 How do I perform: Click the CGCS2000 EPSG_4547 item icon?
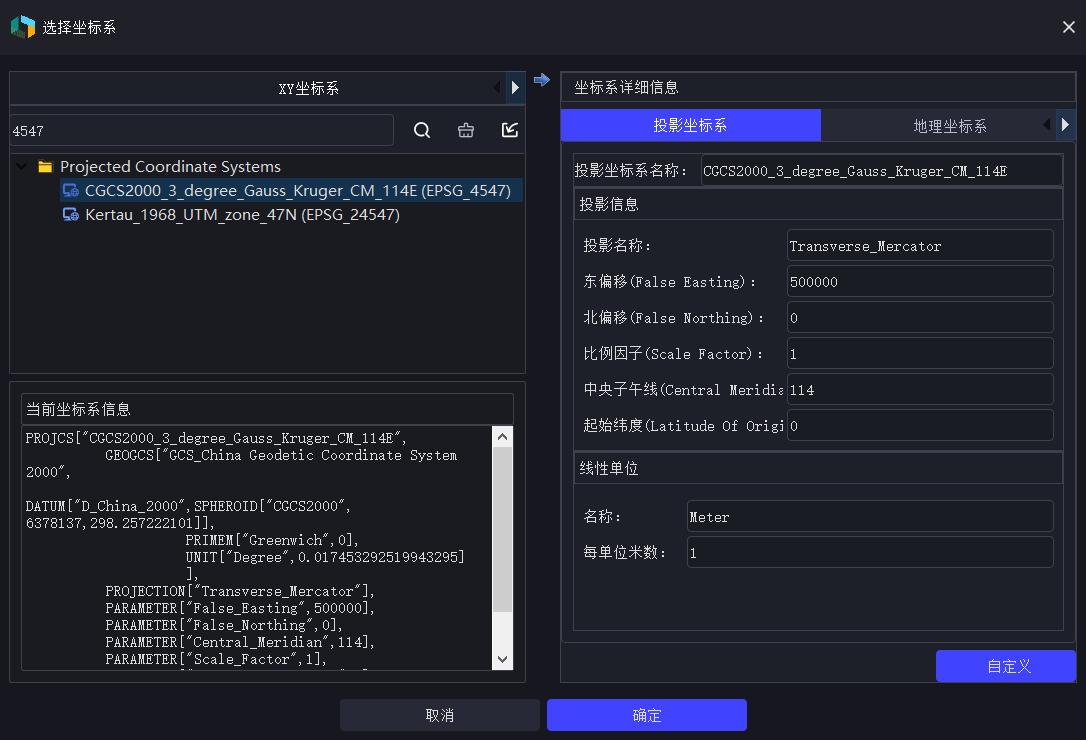71,191
